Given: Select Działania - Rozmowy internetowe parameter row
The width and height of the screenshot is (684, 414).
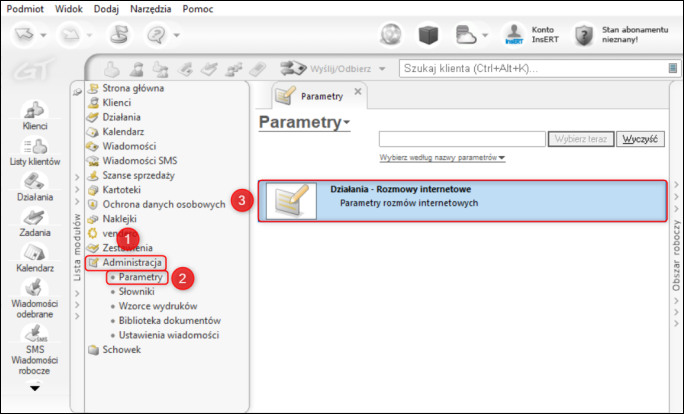Looking at the screenshot, I should [462, 201].
